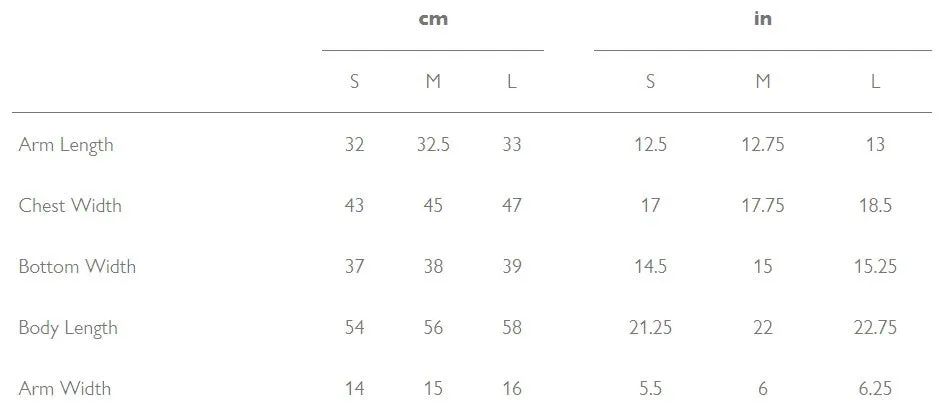Click the S column under cm
Image resolution: width=941 pixels, height=415 pixels.
[x=355, y=81]
